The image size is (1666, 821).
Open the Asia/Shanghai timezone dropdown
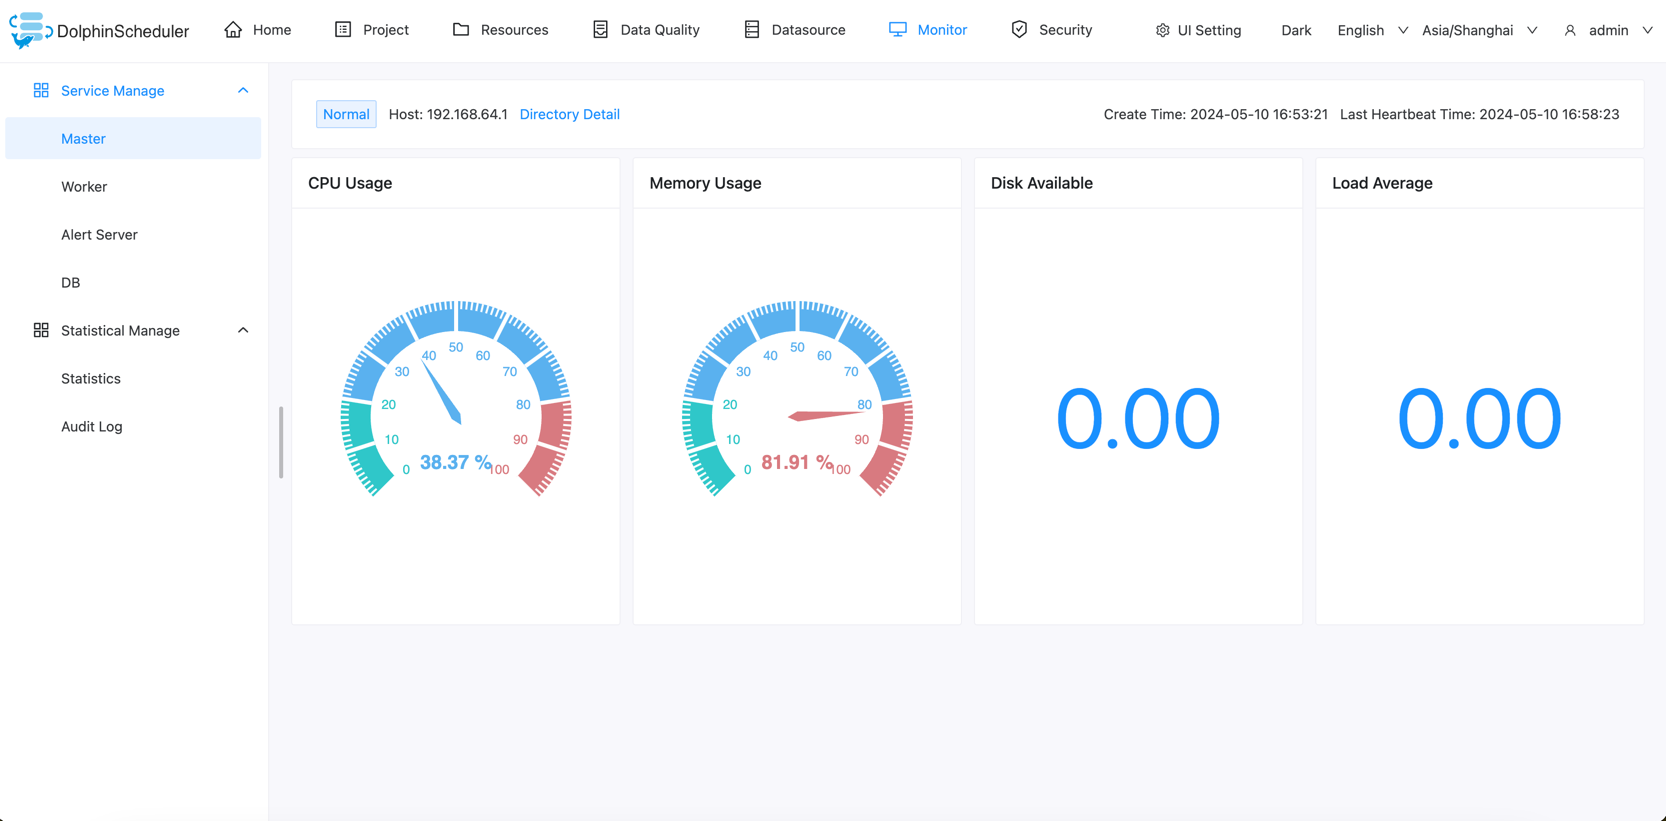point(1479,31)
